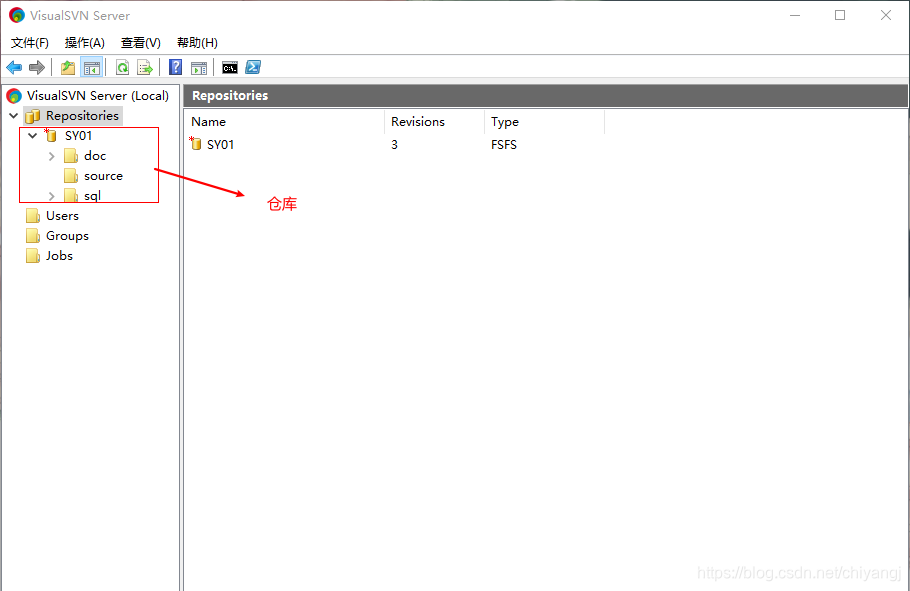Open the 文件(F) menu

coord(30,42)
